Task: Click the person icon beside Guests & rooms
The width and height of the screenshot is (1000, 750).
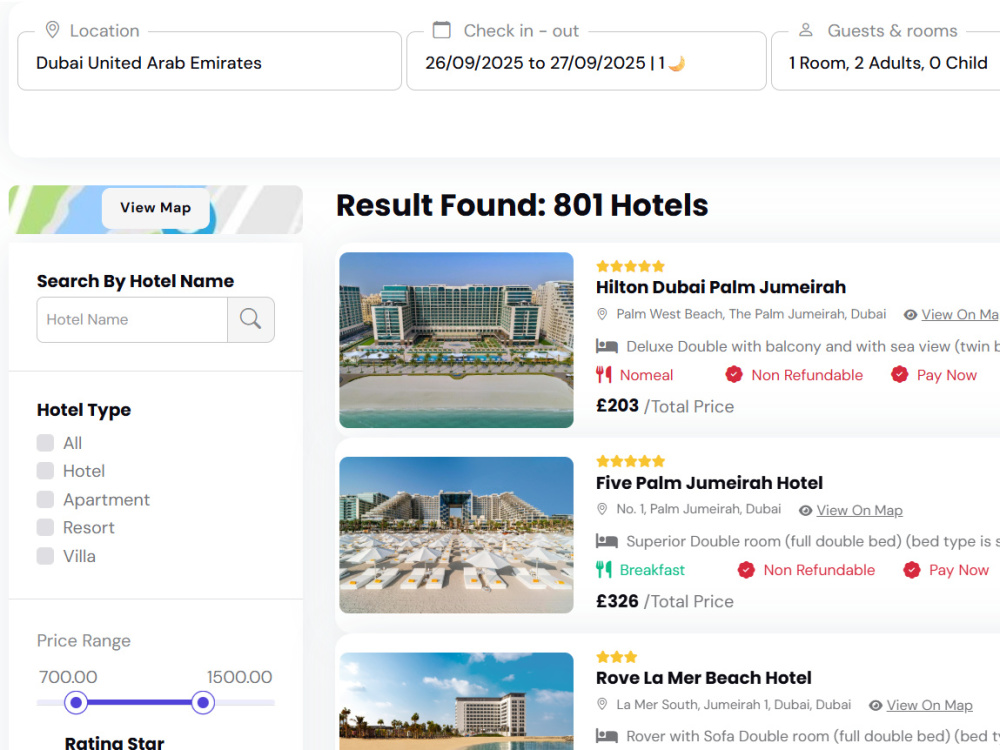Action: (x=805, y=30)
